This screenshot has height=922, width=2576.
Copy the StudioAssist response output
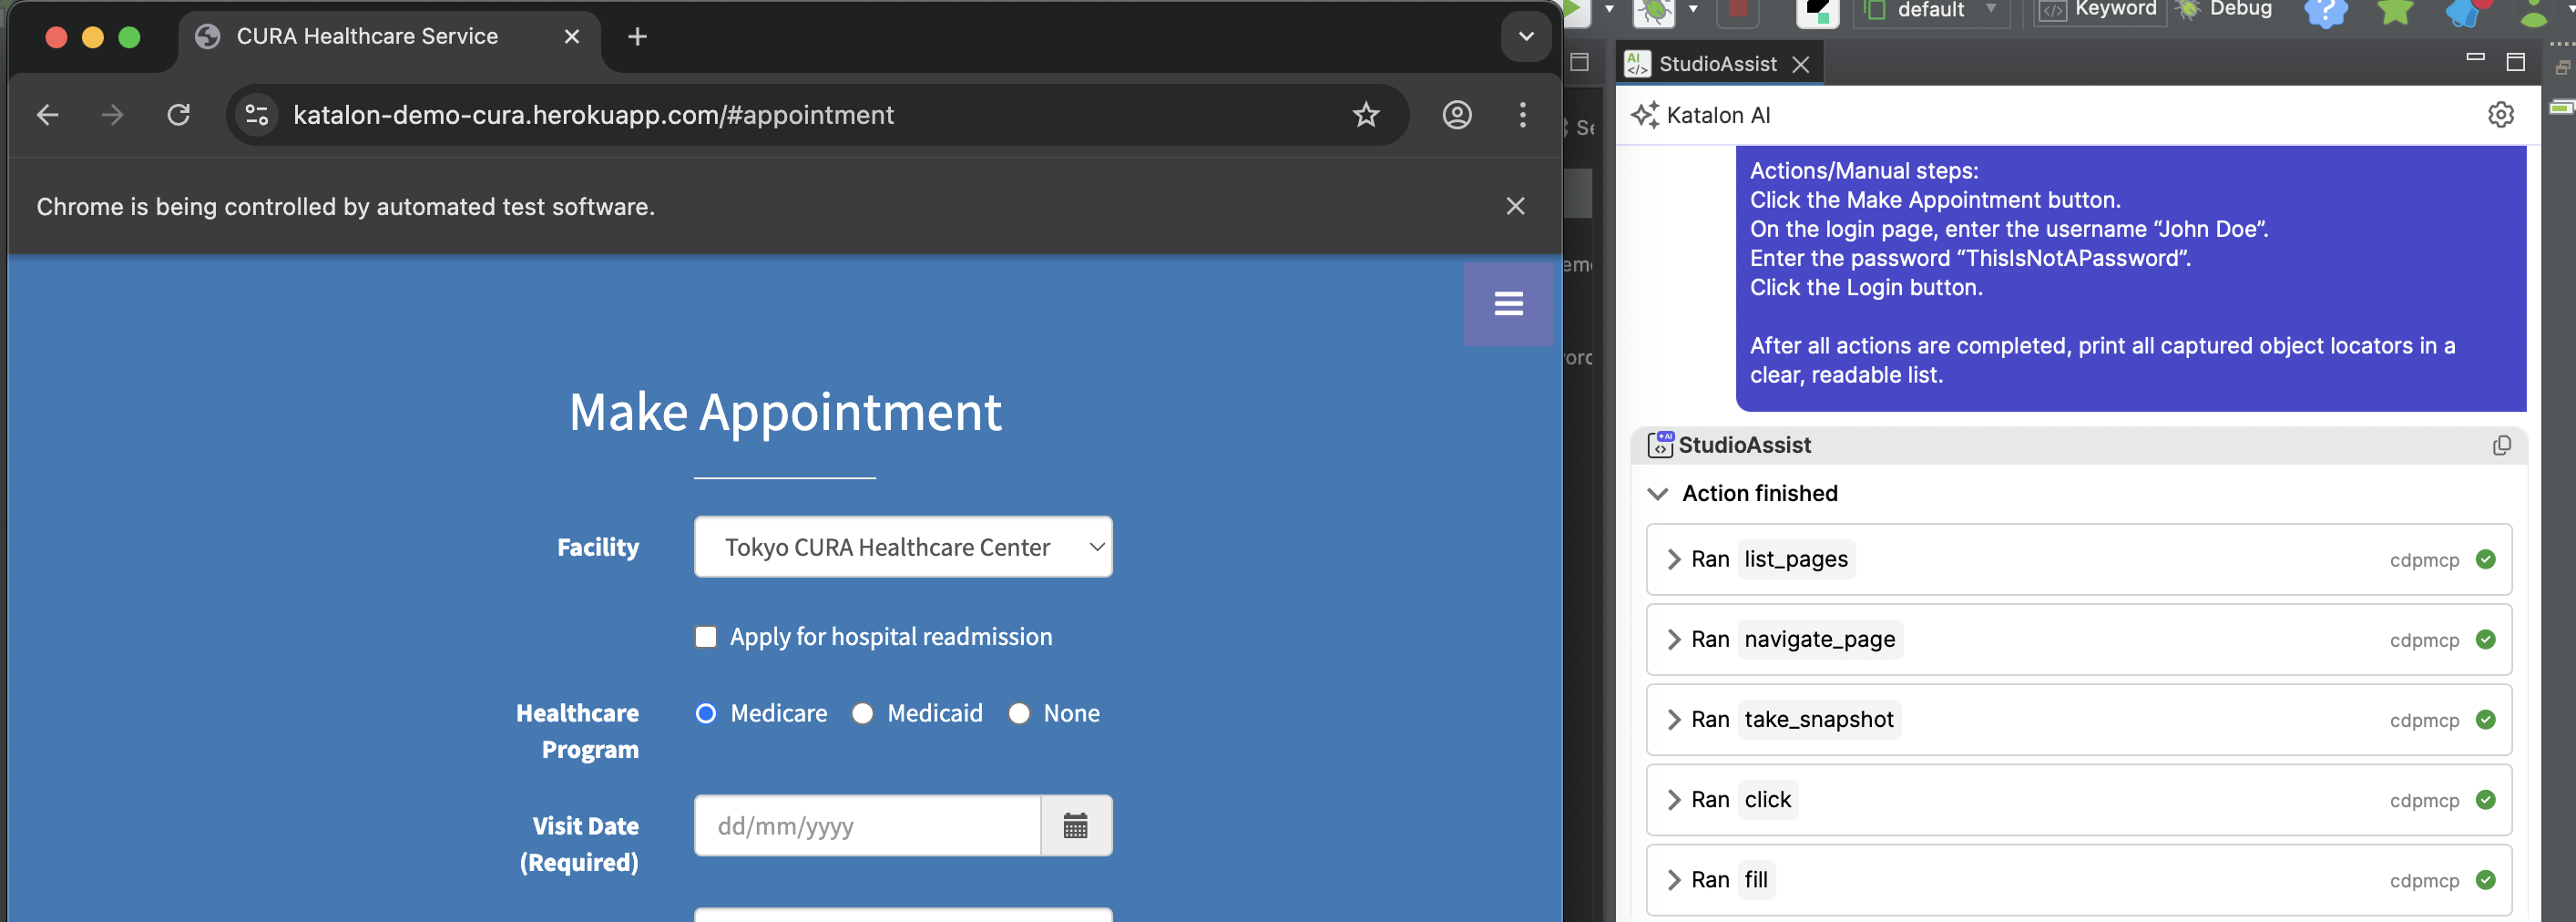click(x=2501, y=445)
